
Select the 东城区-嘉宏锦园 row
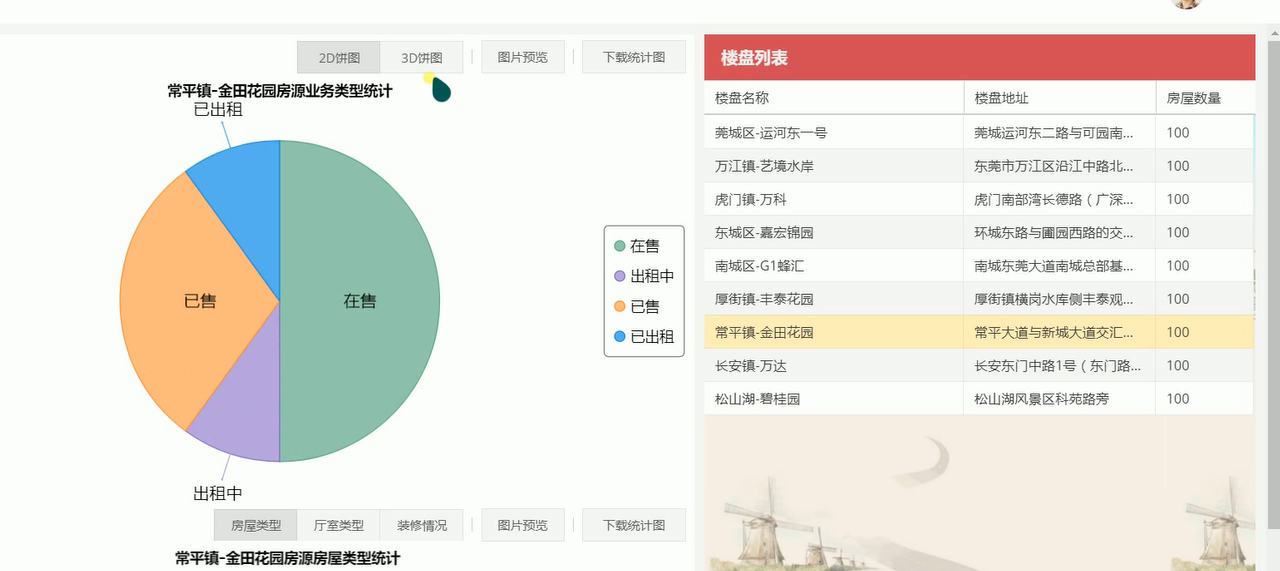979,232
